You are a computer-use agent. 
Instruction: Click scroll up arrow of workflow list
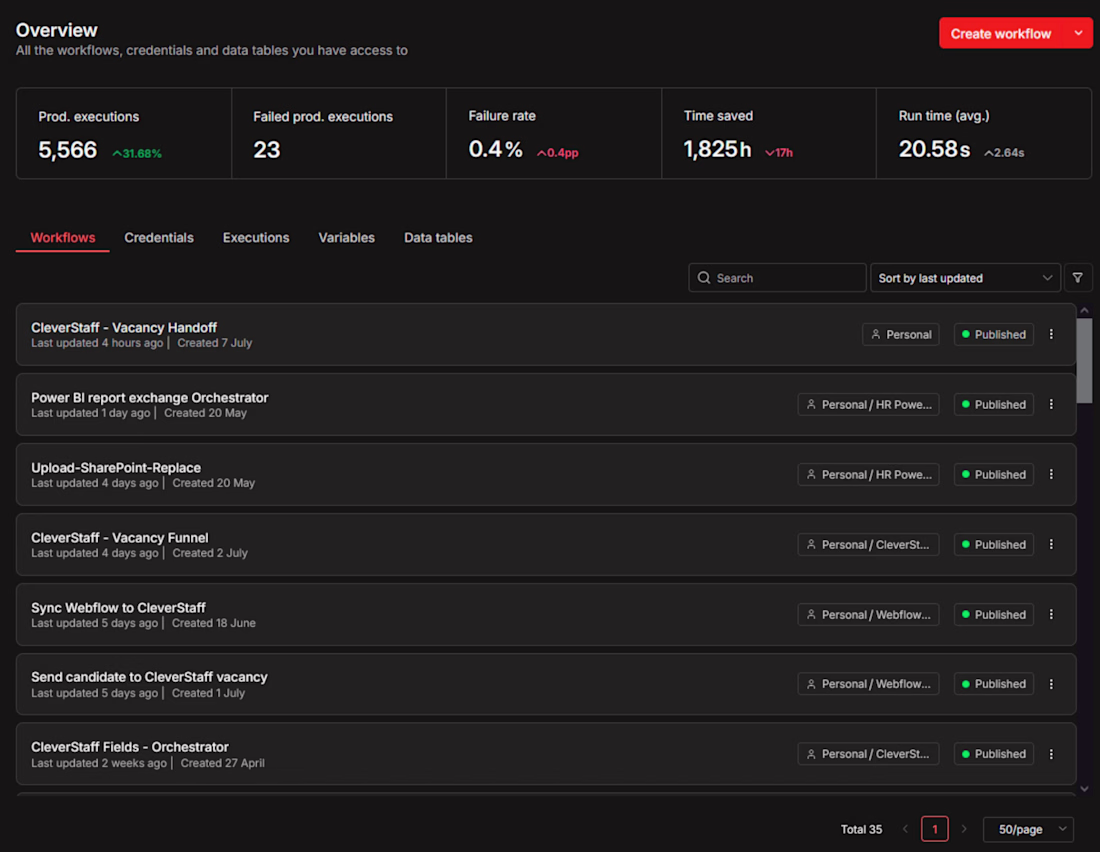click(x=1085, y=310)
